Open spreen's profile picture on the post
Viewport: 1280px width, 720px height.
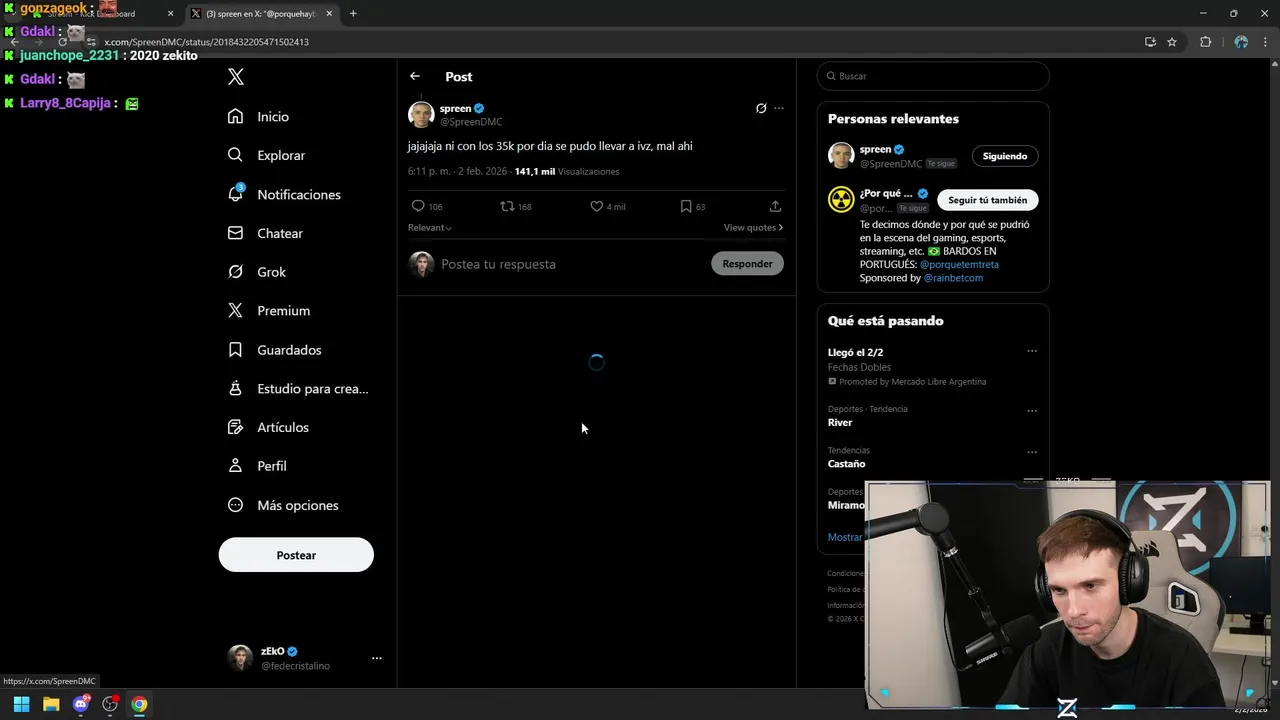(421, 114)
